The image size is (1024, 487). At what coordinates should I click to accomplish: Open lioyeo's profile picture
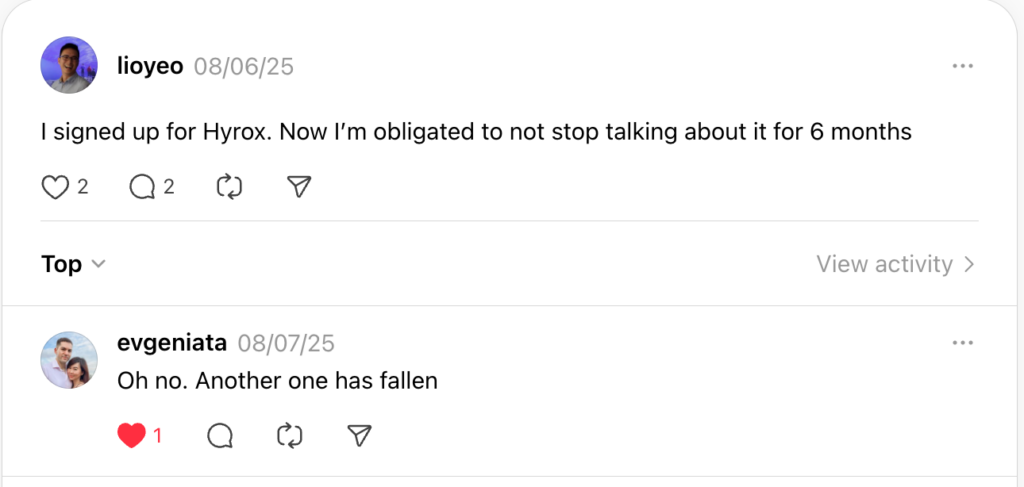coord(69,65)
